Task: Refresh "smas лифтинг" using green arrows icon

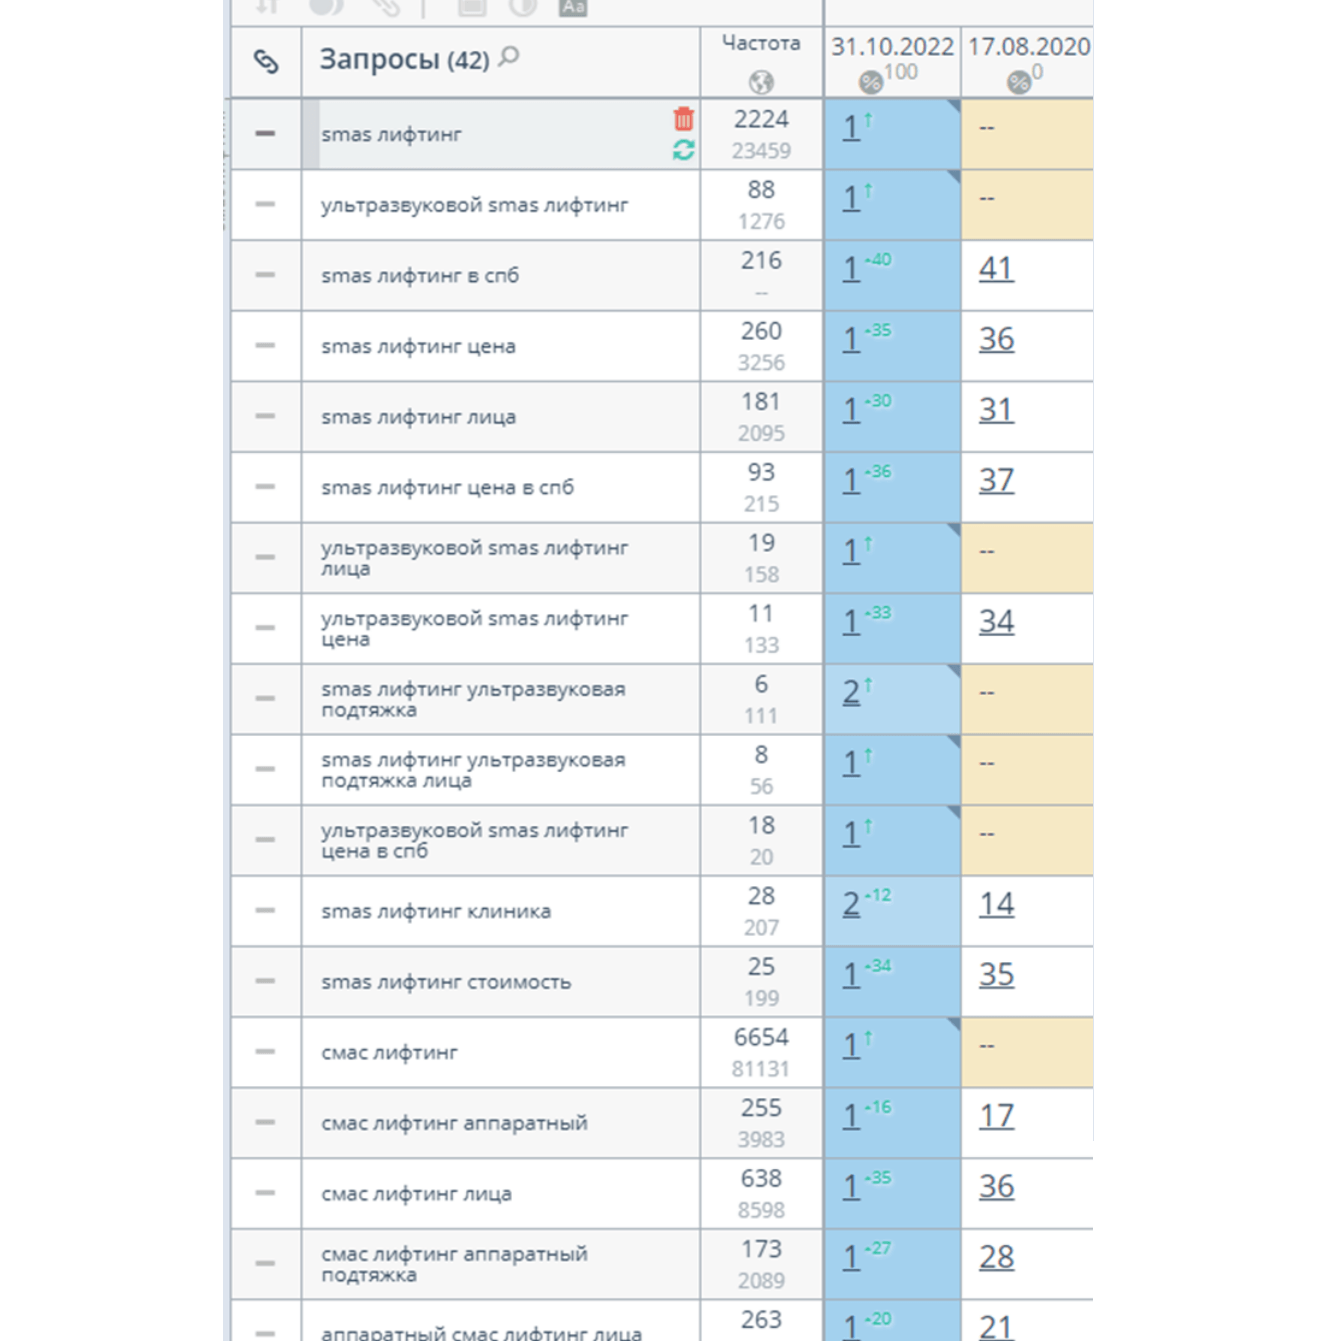Action: click(x=684, y=150)
